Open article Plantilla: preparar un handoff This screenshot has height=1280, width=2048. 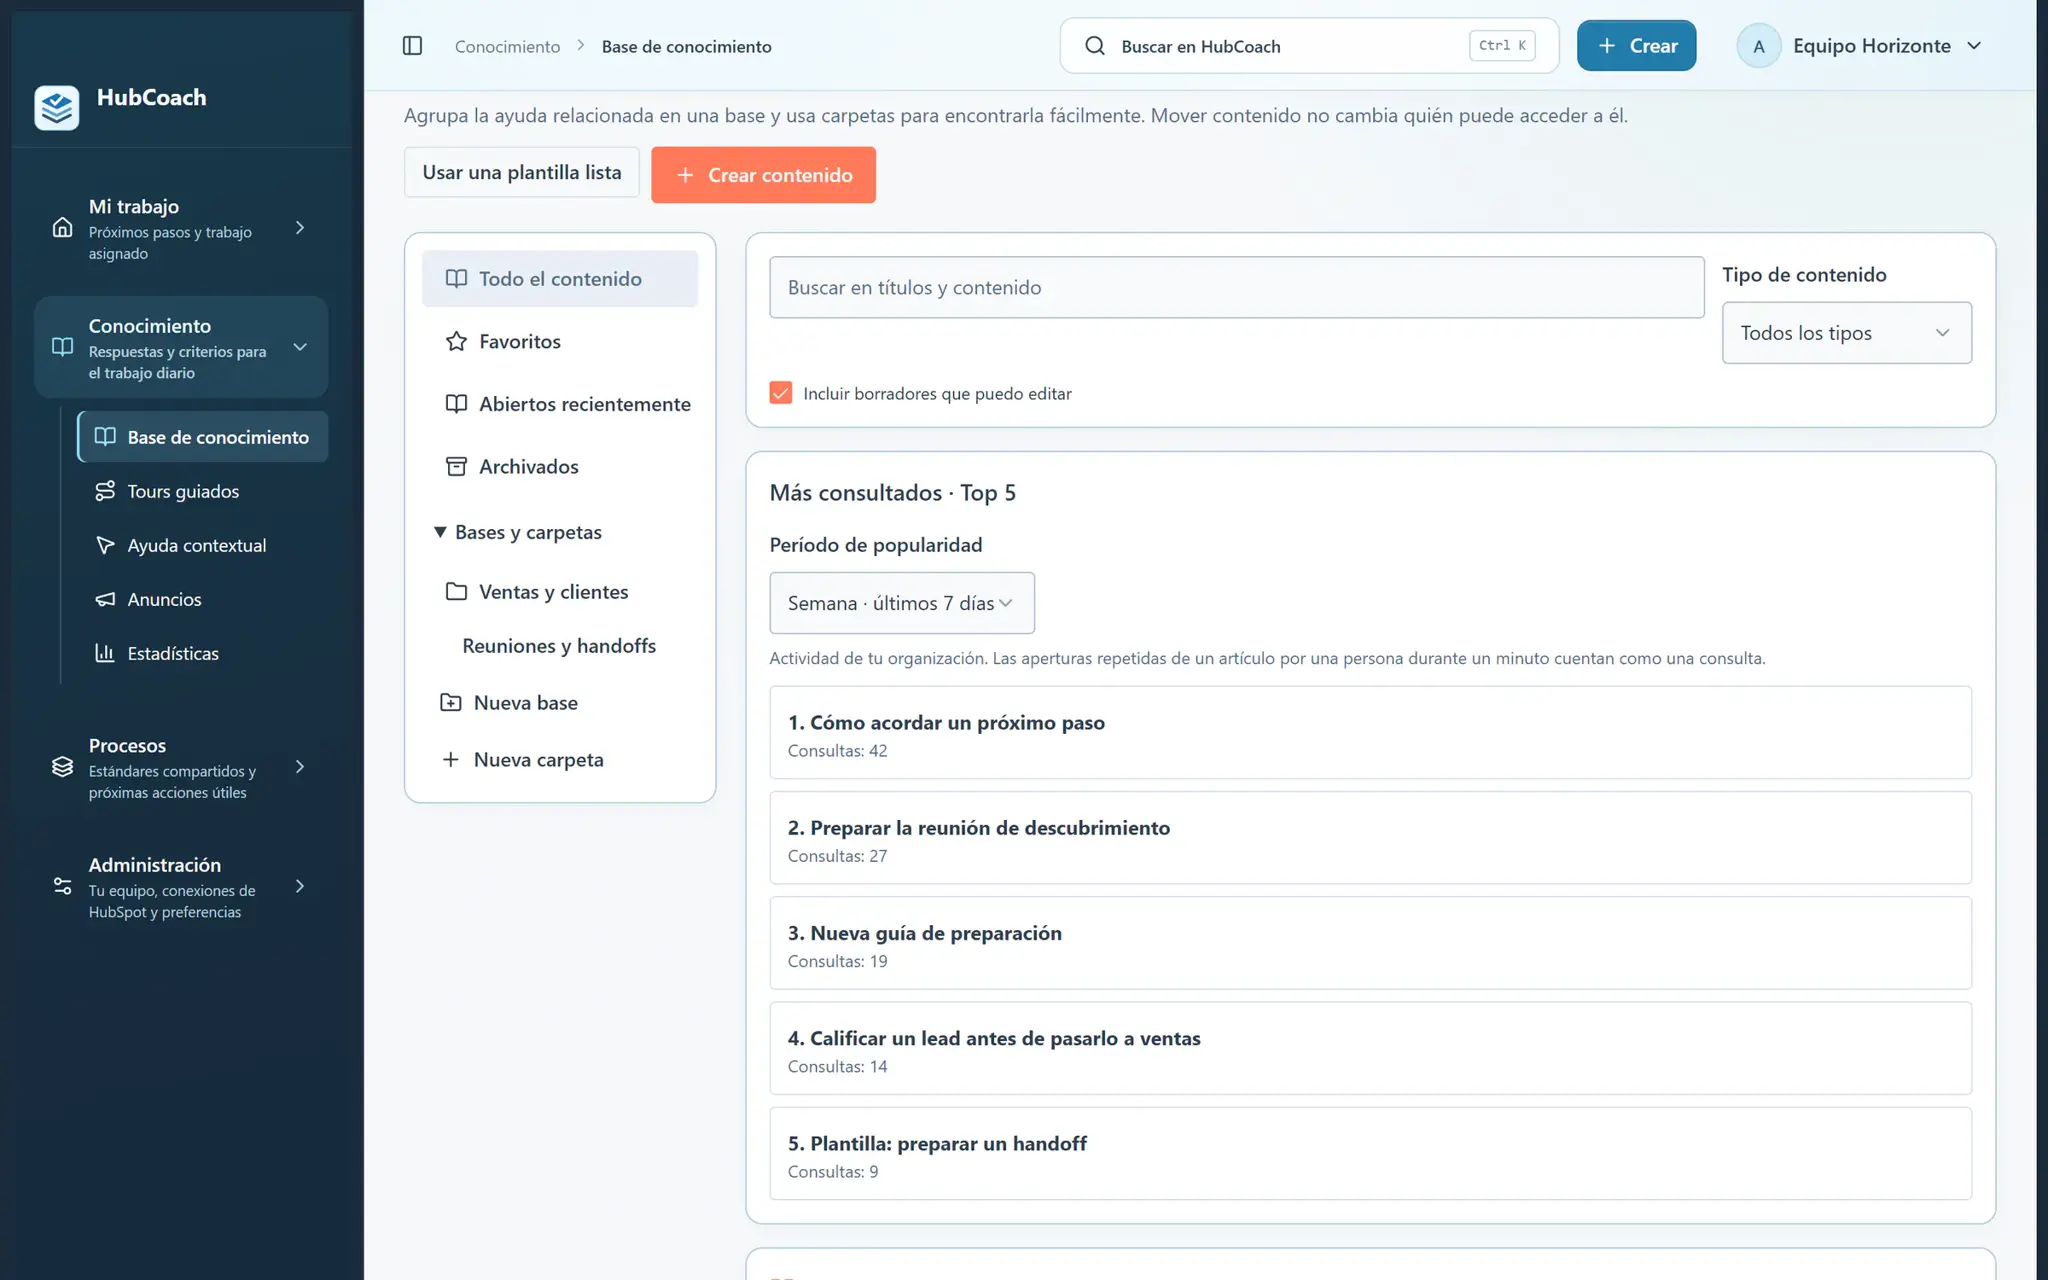click(1370, 1154)
